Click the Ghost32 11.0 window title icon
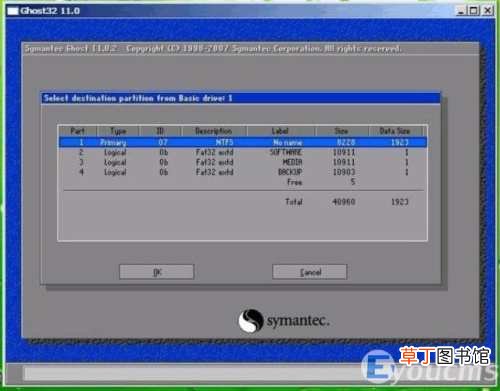Screen dimensions: 500x391 (x=13, y=11)
